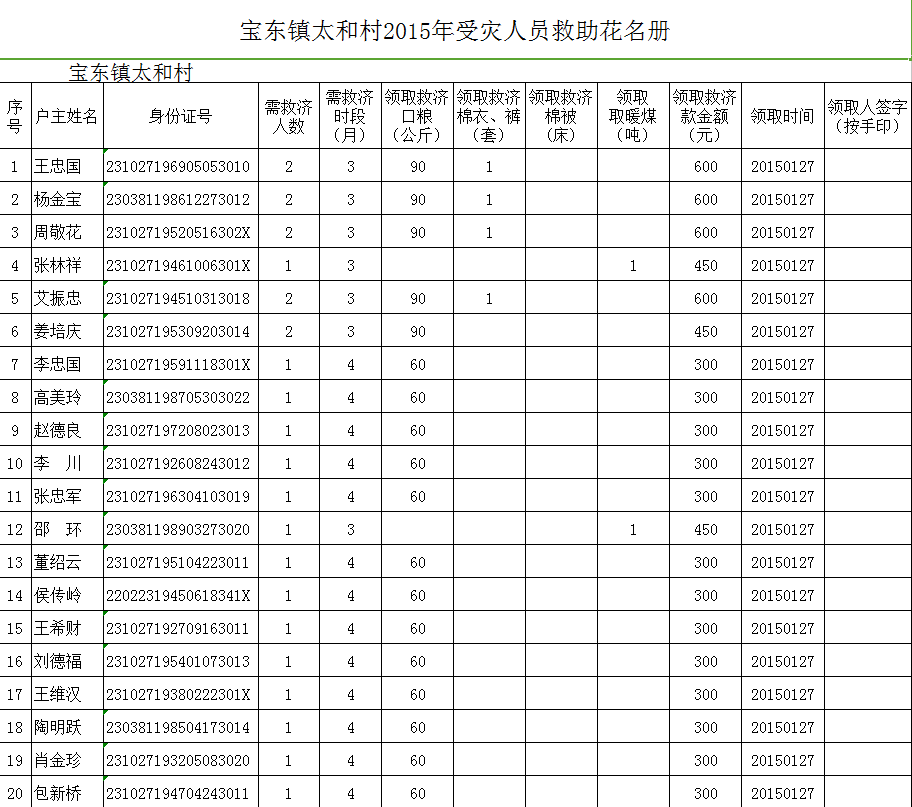Click the 领取救济口粮(公斤) header cell
The width and height of the screenshot is (912, 807).
(418, 116)
